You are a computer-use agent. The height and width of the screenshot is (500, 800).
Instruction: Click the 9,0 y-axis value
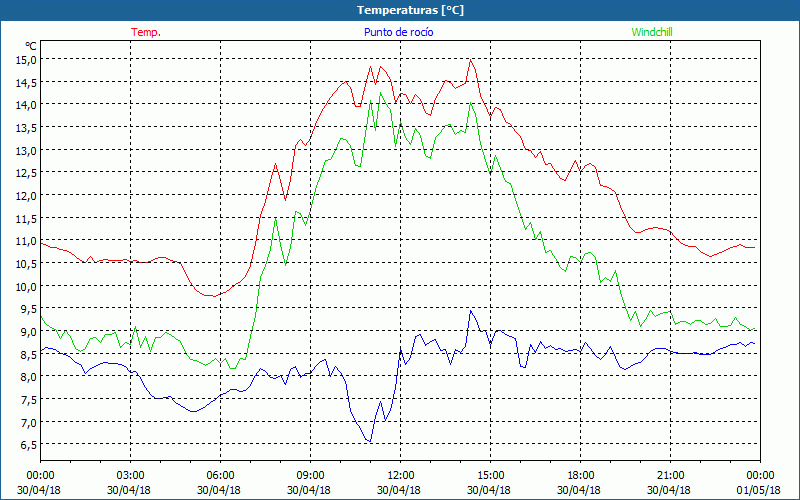pyautogui.click(x=28, y=332)
